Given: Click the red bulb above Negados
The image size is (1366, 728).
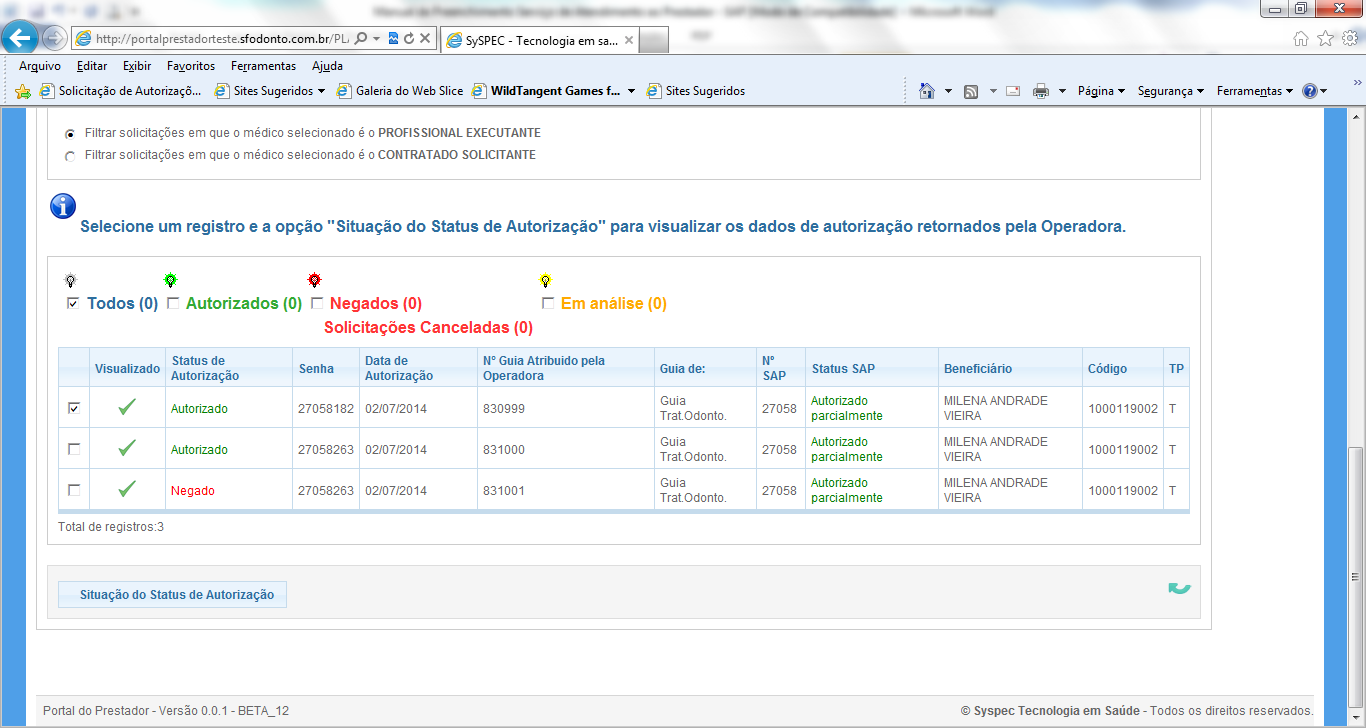Looking at the screenshot, I should point(315,281).
